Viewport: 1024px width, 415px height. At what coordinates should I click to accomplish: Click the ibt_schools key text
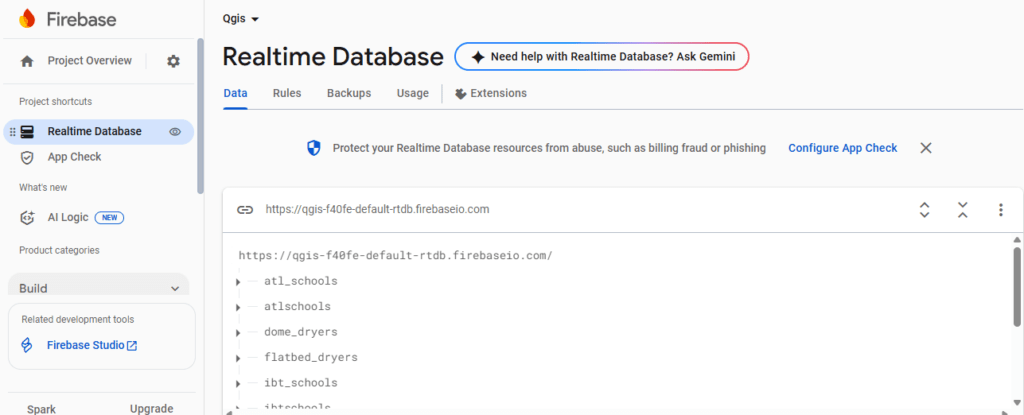tap(300, 383)
